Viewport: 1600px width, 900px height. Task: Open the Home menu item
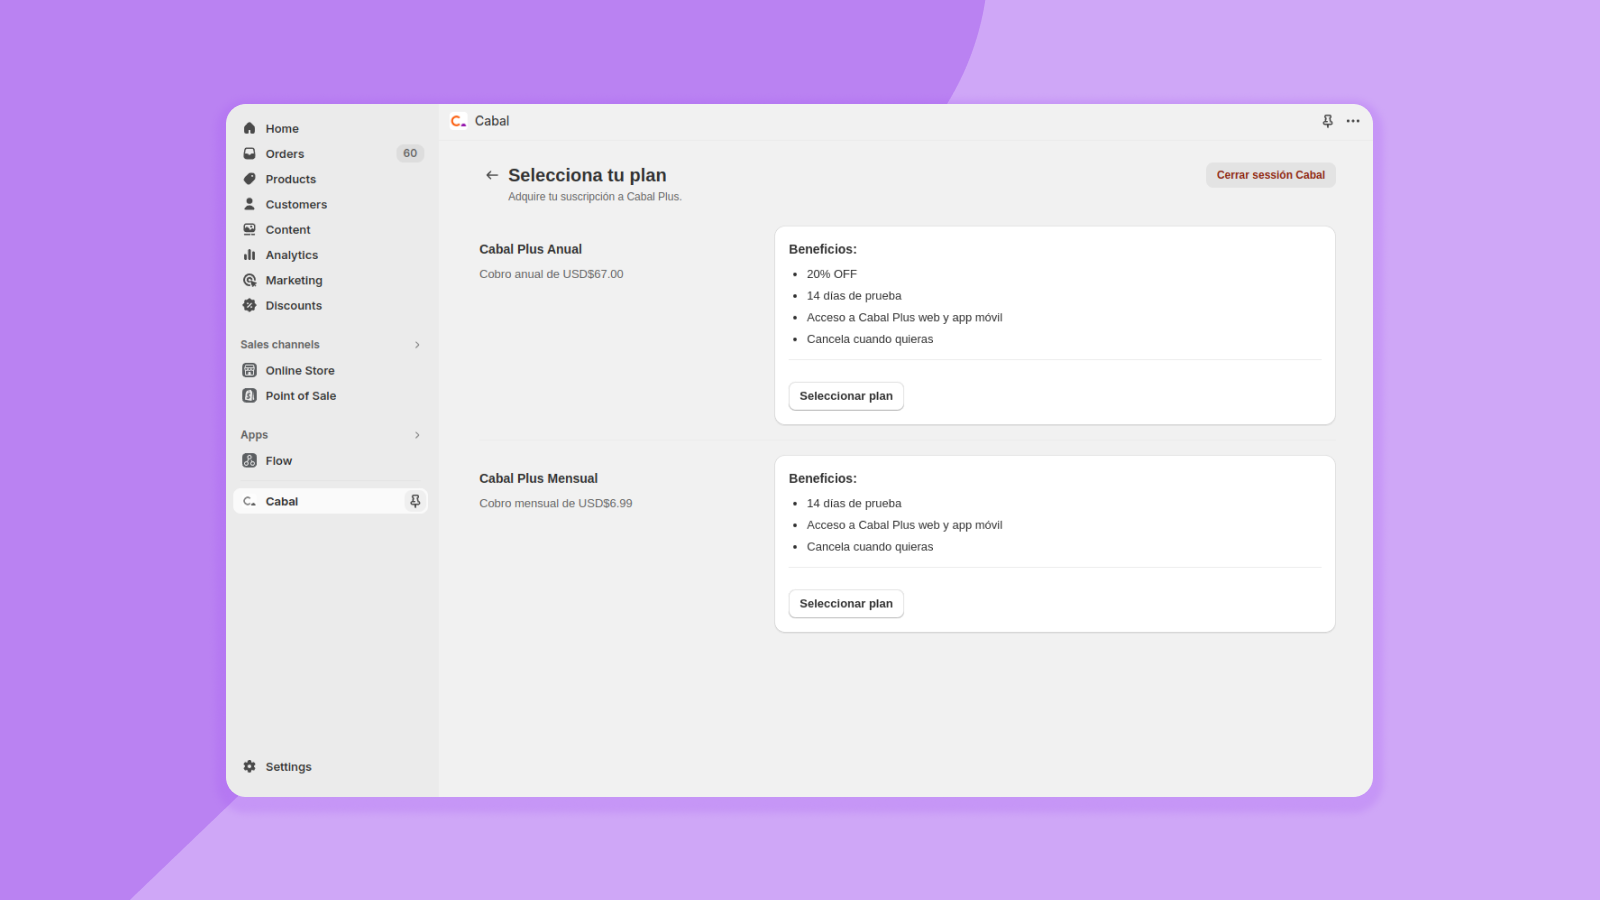coord(330,128)
